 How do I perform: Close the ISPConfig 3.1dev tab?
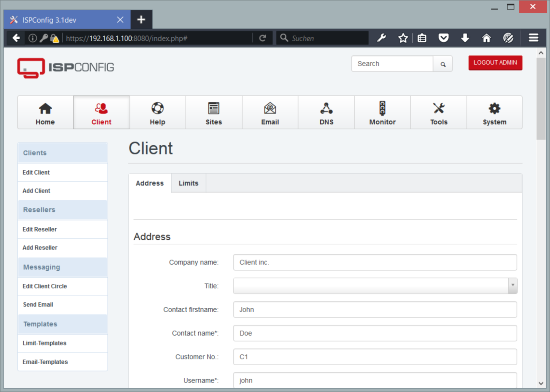(x=120, y=20)
